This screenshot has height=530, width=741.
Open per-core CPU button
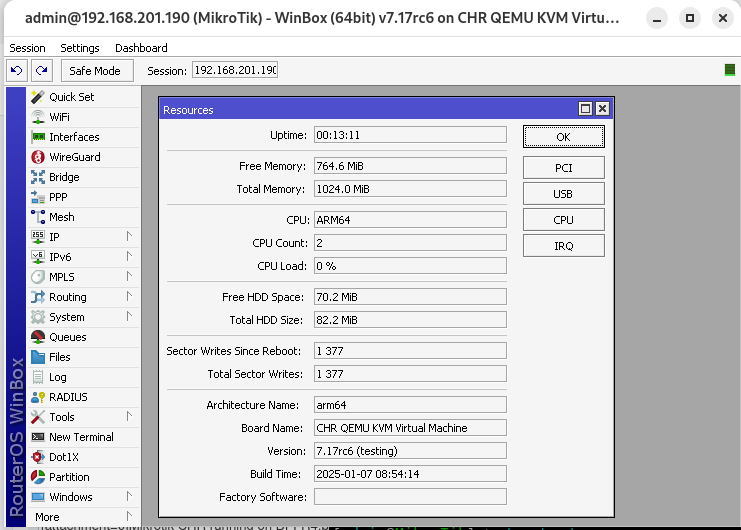[x=563, y=220]
